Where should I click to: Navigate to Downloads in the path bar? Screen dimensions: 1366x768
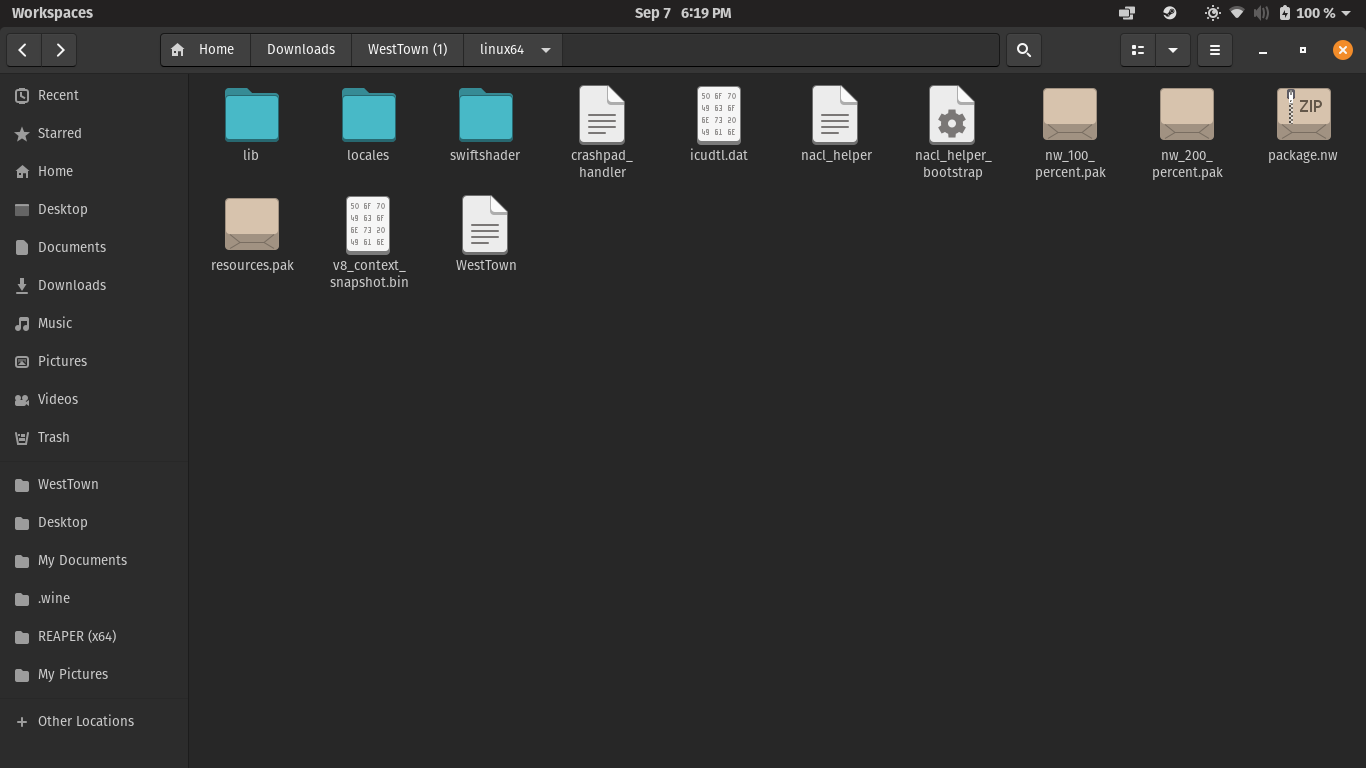(x=301, y=50)
